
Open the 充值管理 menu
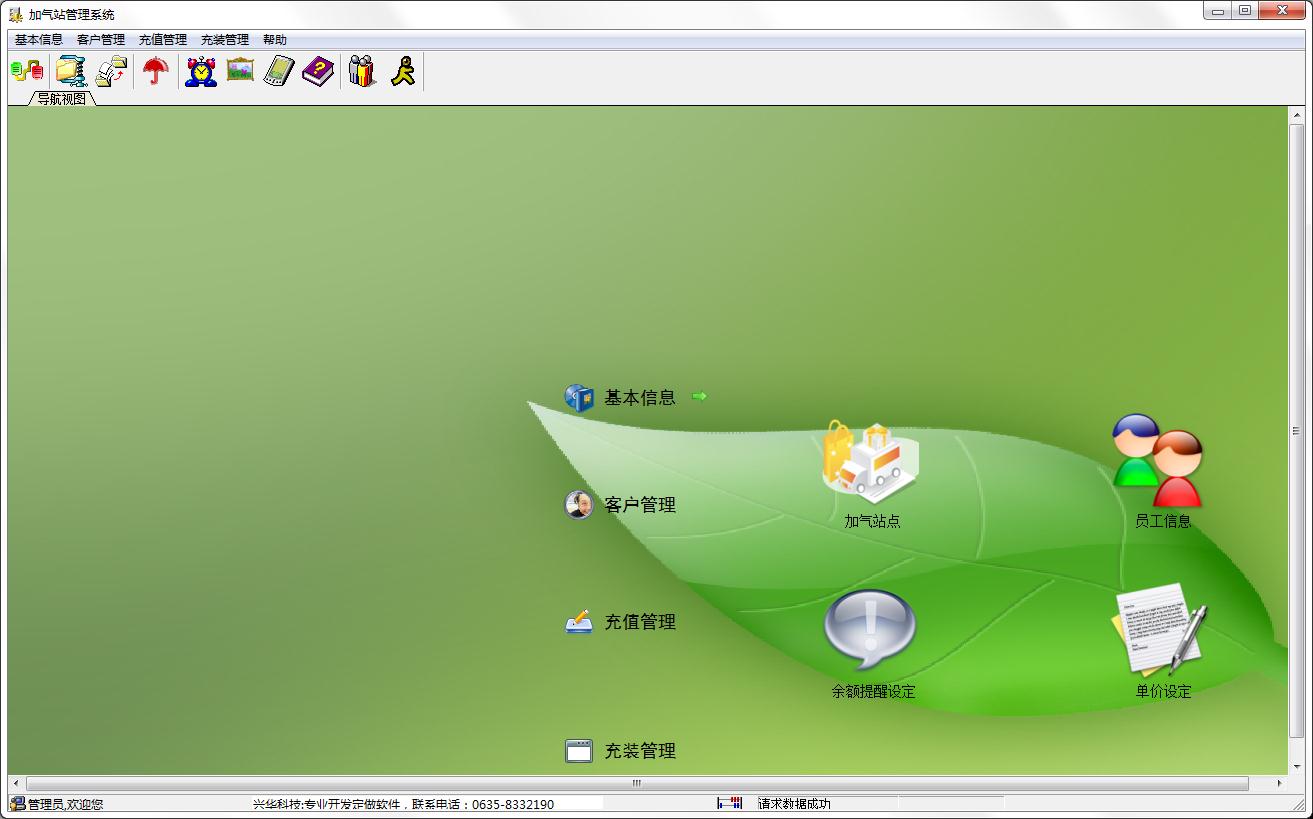163,40
